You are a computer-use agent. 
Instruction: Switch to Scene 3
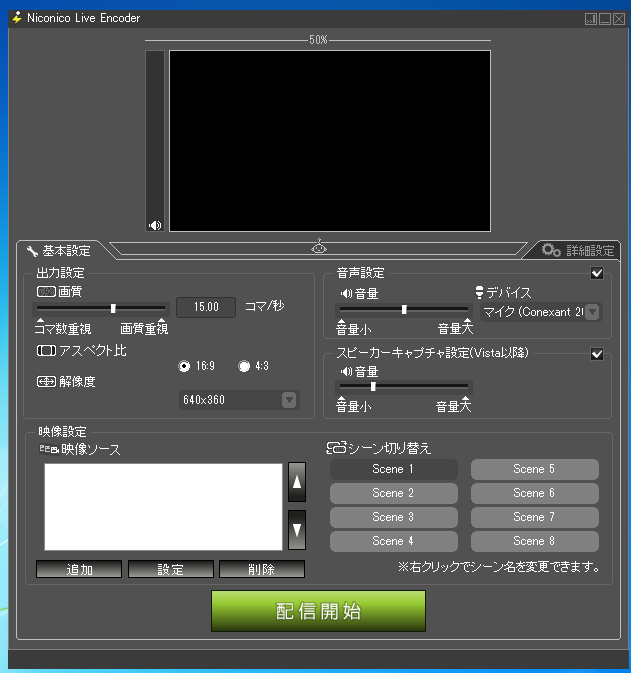(394, 517)
